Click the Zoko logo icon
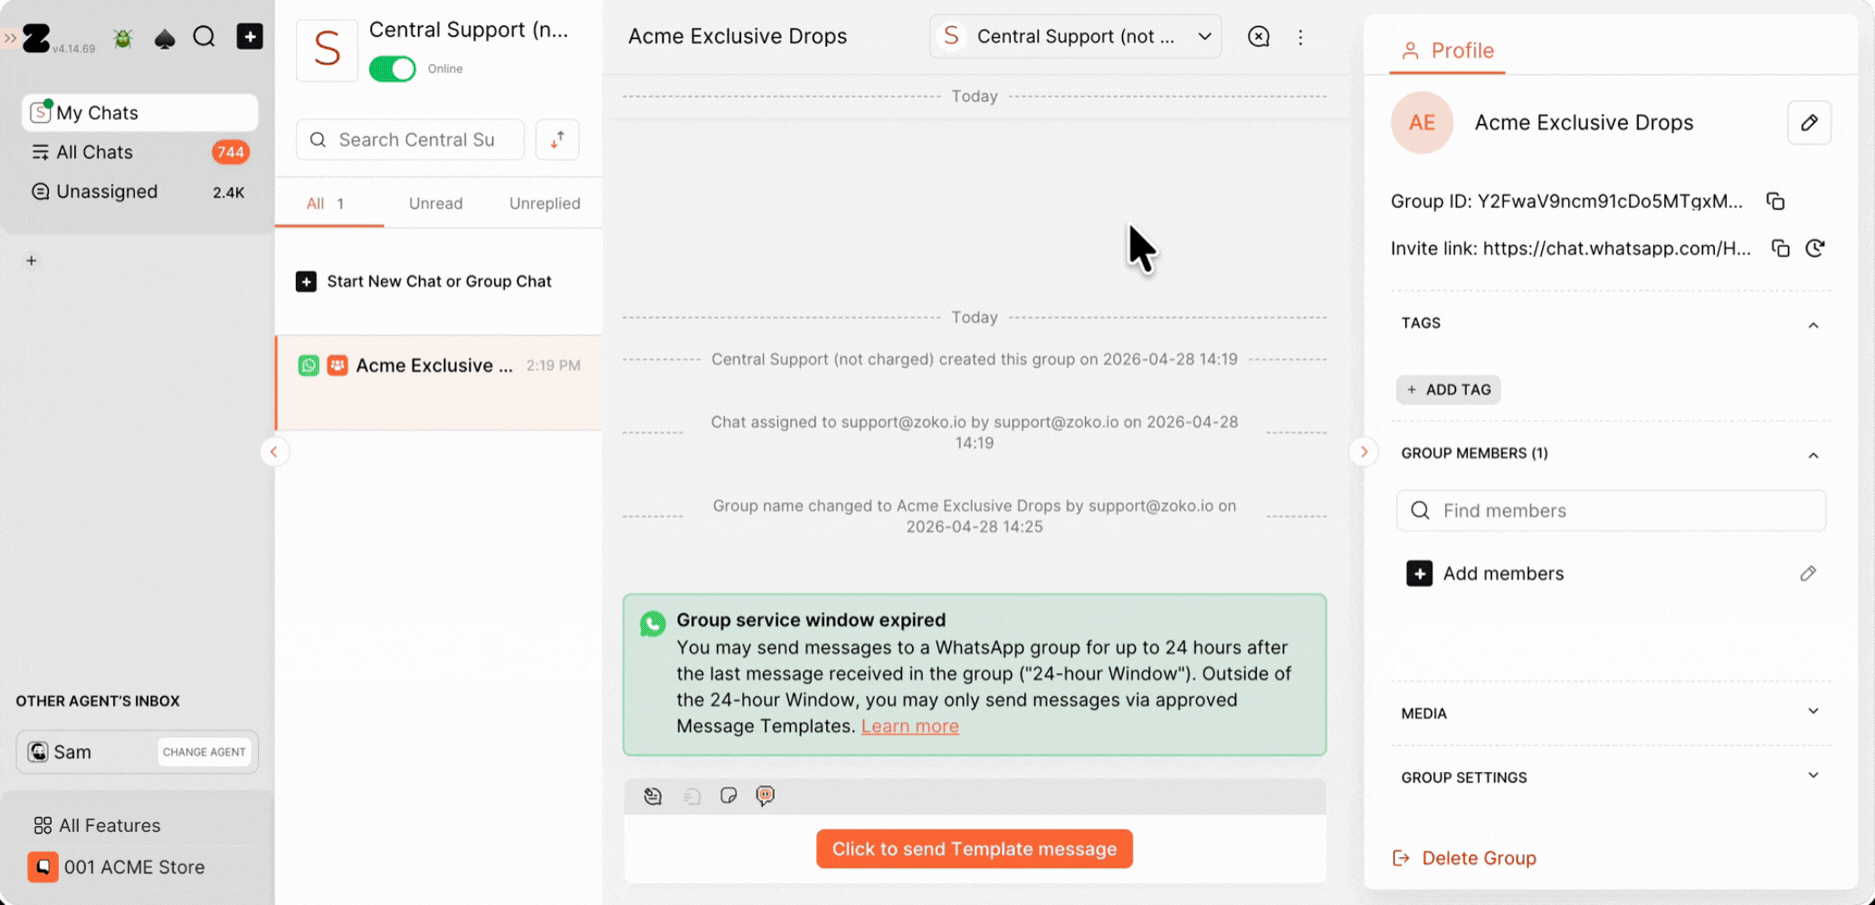Image resolution: width=1875 pixels, height=905 pixels. click(36, 38)
